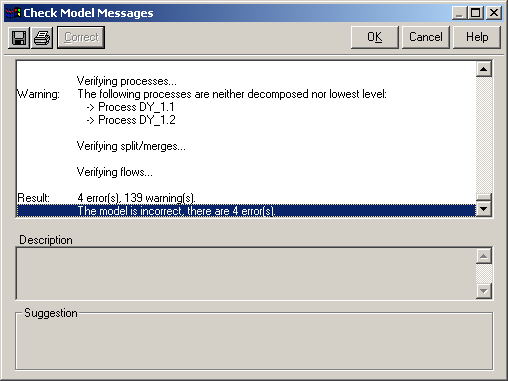Cancel the Check Model Messages dialog
Viewport: 508px width, 381px height.
pyautogui.click(x=426, y=37)
